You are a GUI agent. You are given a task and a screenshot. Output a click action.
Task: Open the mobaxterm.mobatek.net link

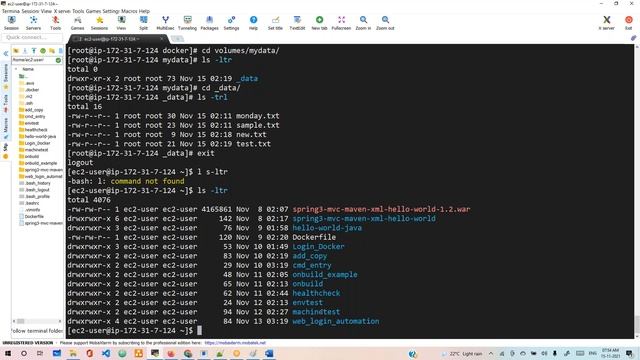point(235,343)
